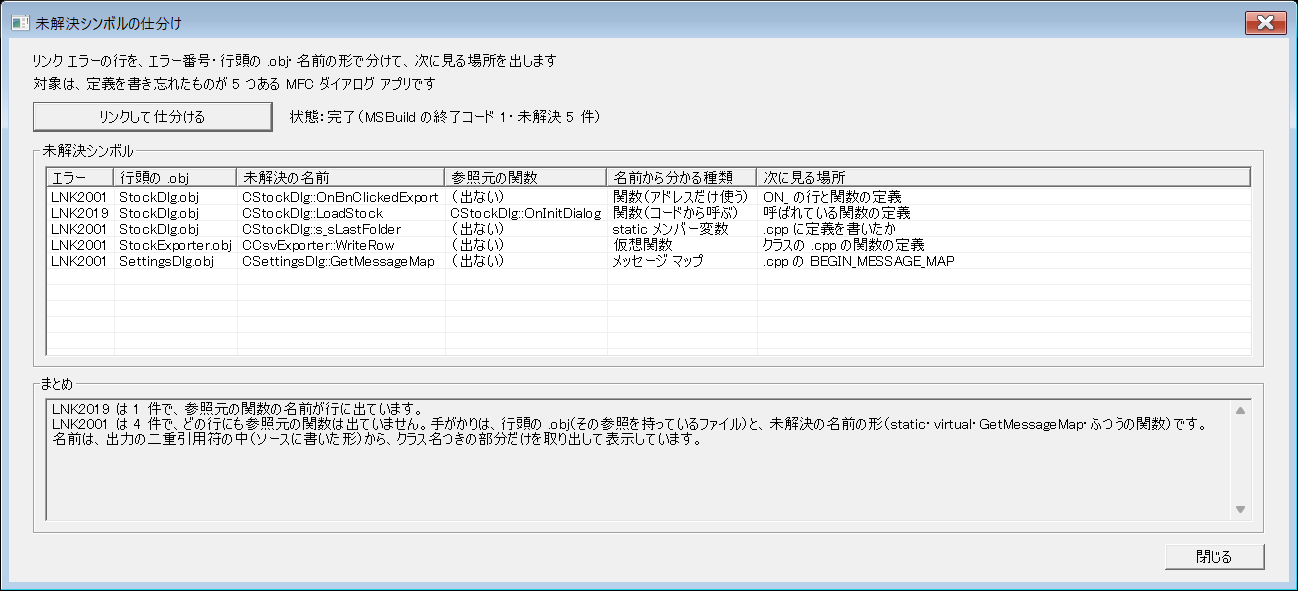Click the summary scrollbar down arrow
The height and width of the screenshot is (591, 1298).
pos(1240,510)
